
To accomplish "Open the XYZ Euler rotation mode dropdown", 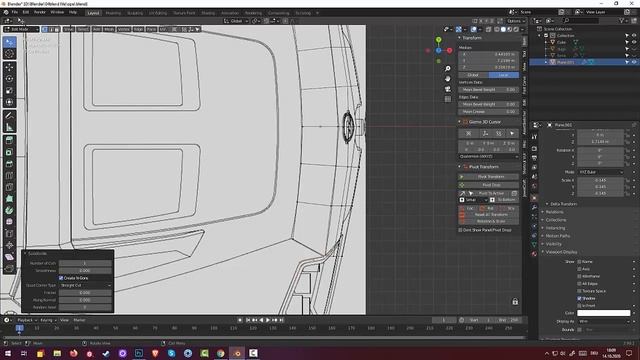I will click(x=601, y=172).
